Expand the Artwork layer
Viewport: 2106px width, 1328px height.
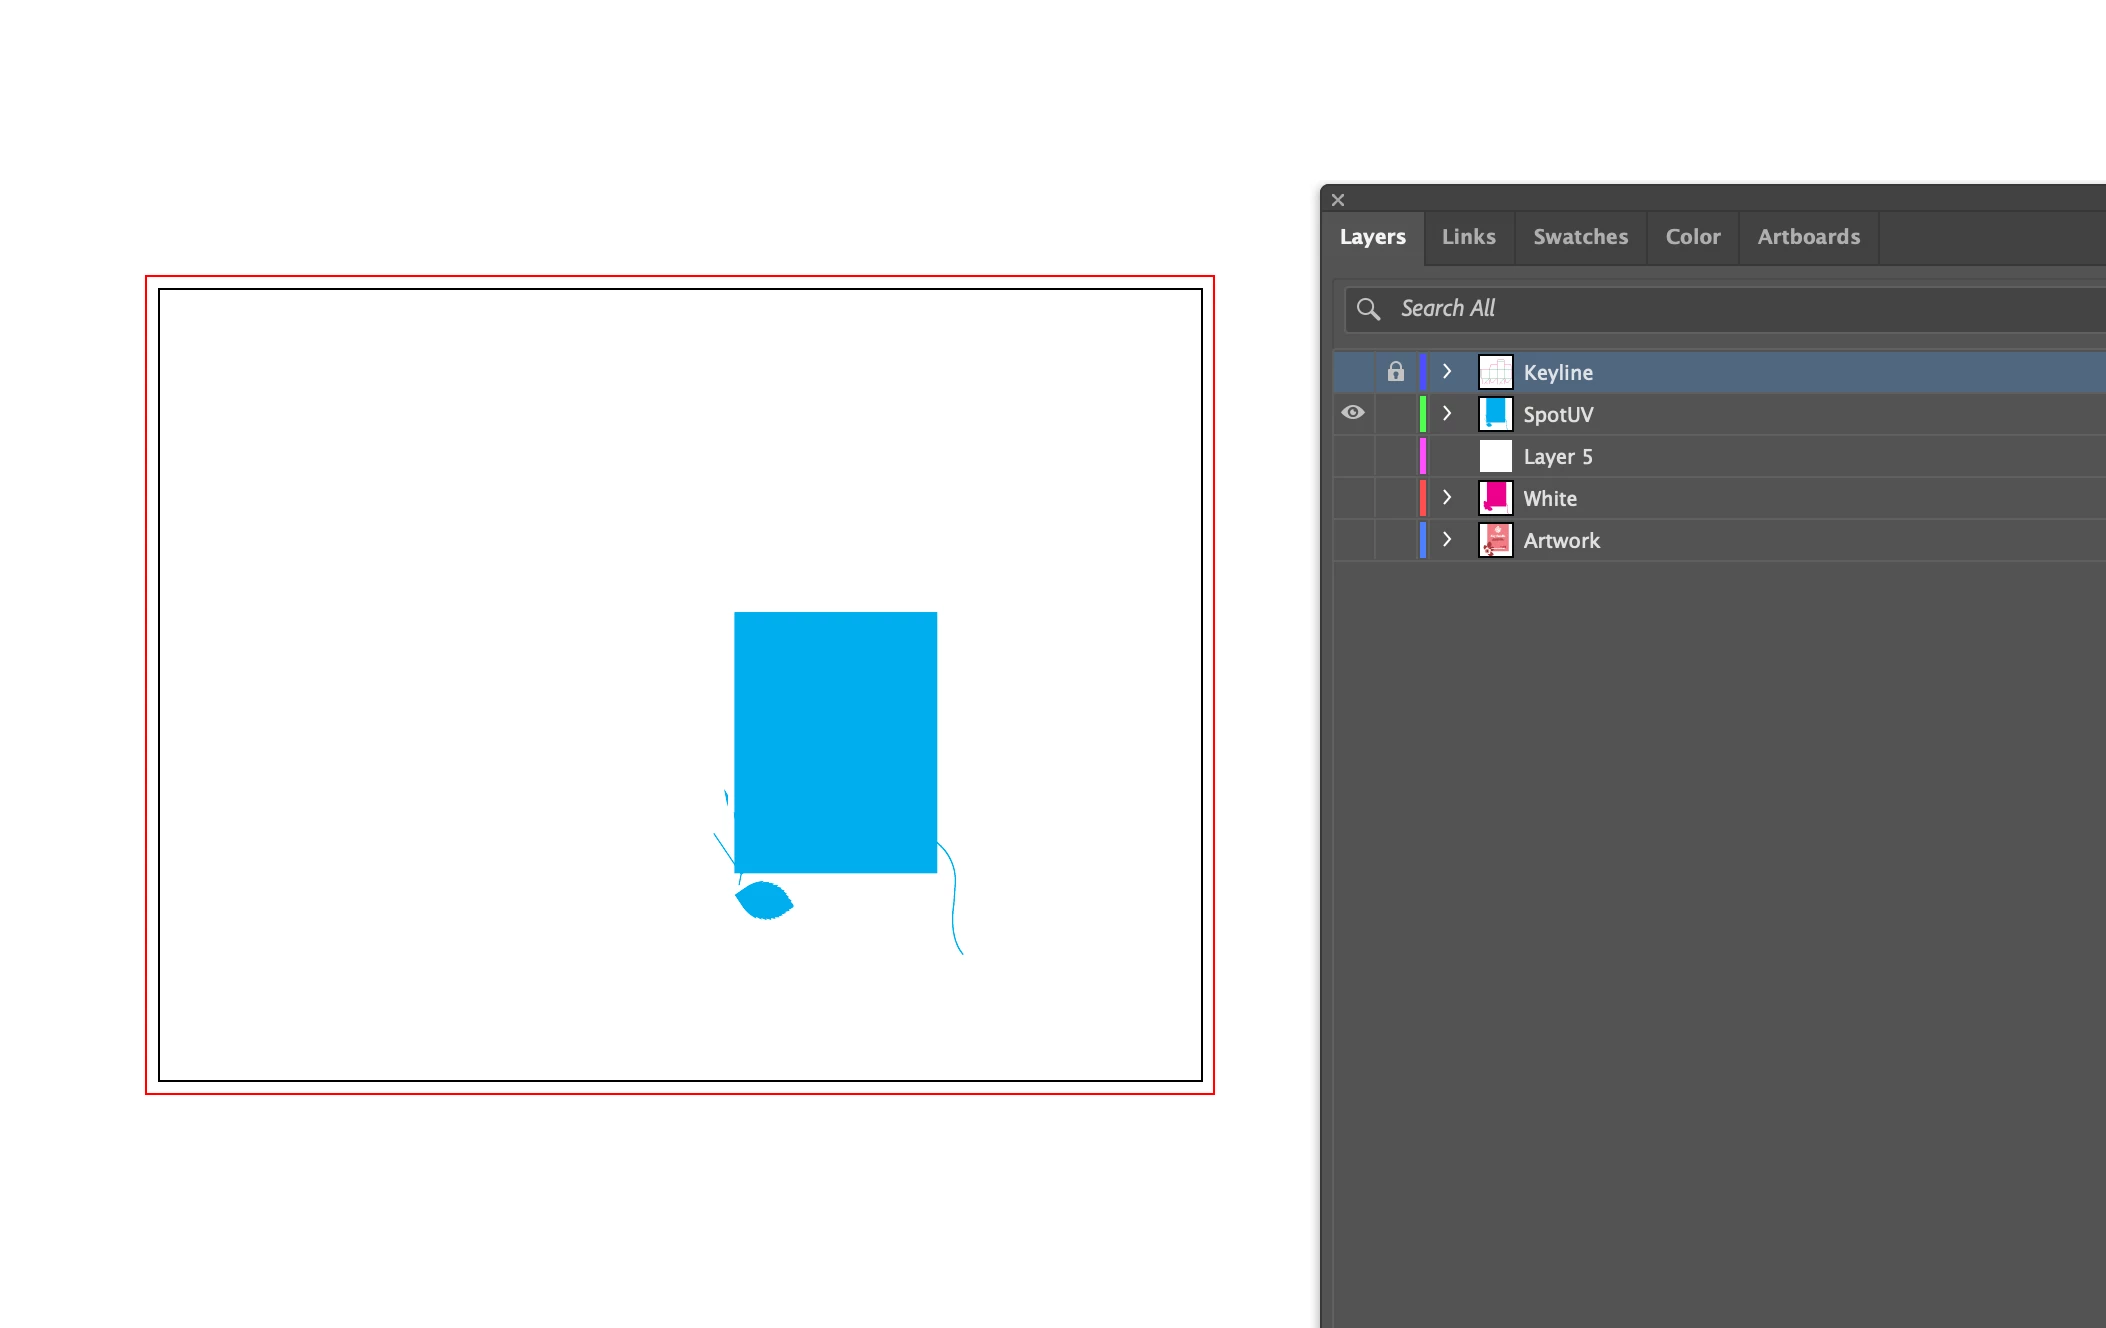point(1447,540)
